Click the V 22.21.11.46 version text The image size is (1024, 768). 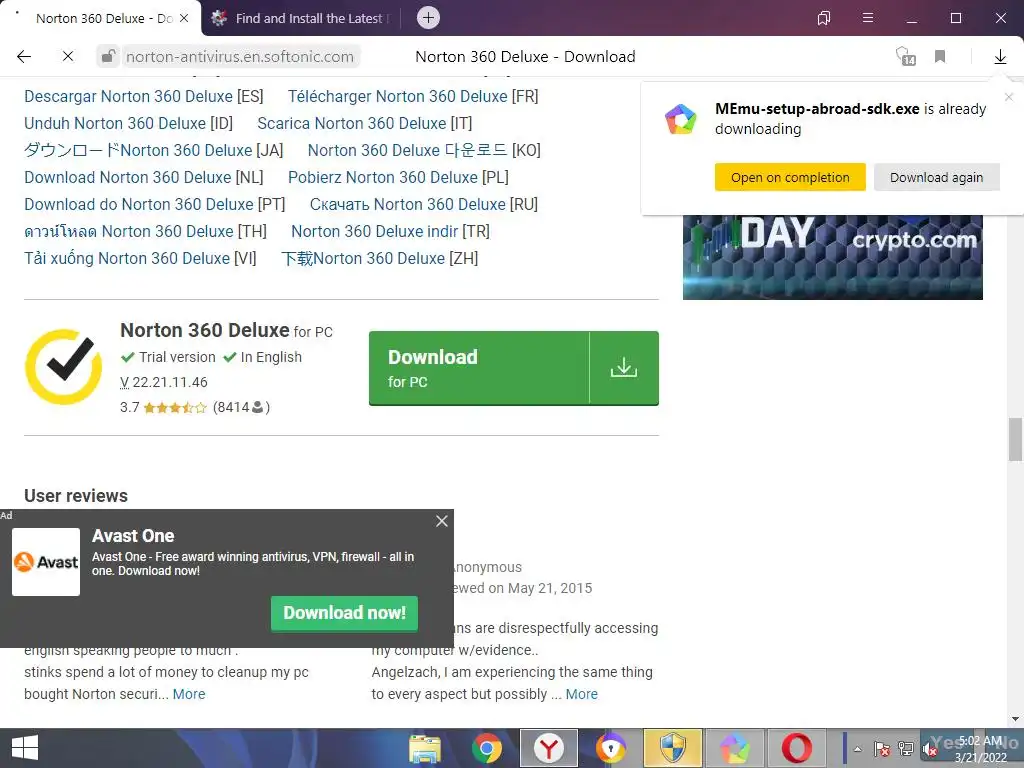click(x=164, y=383)
